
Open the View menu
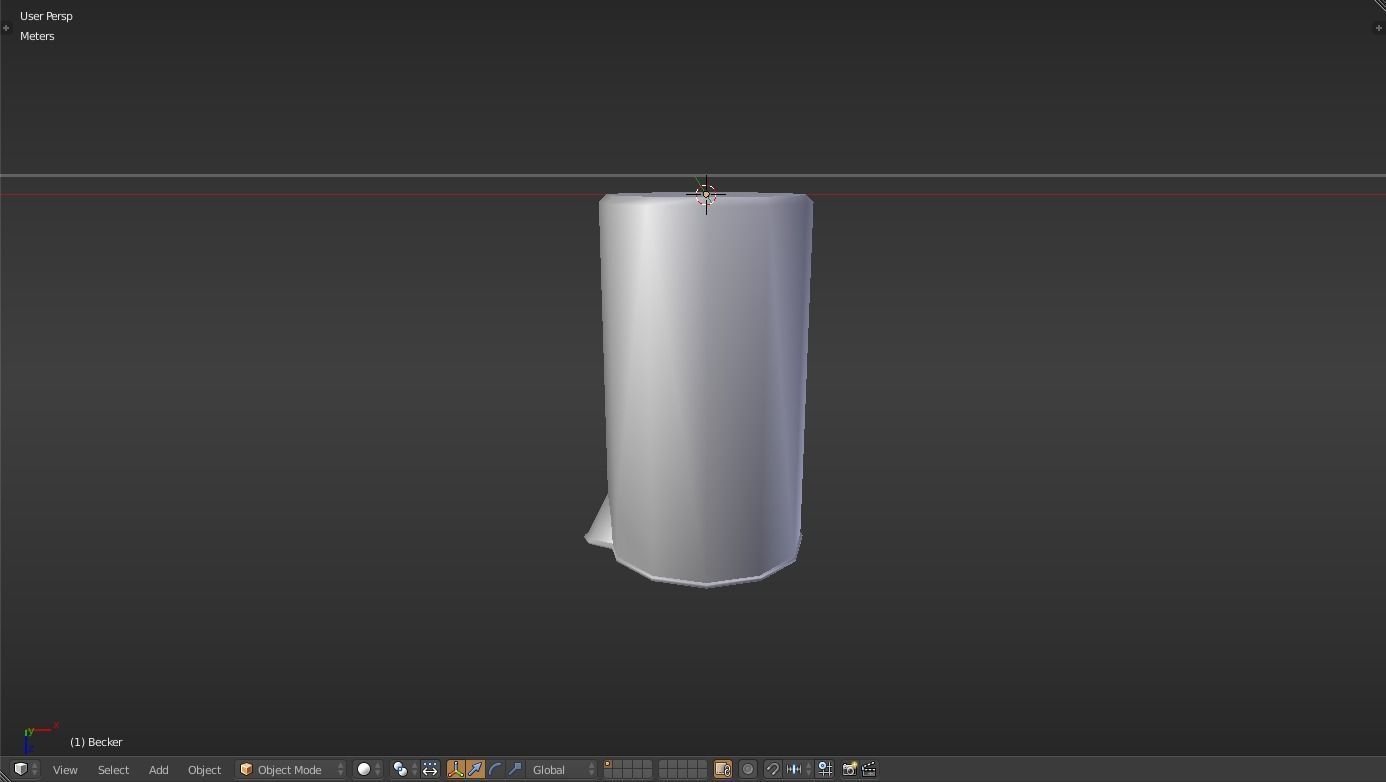pyautogui.click(x=65, y=769)
